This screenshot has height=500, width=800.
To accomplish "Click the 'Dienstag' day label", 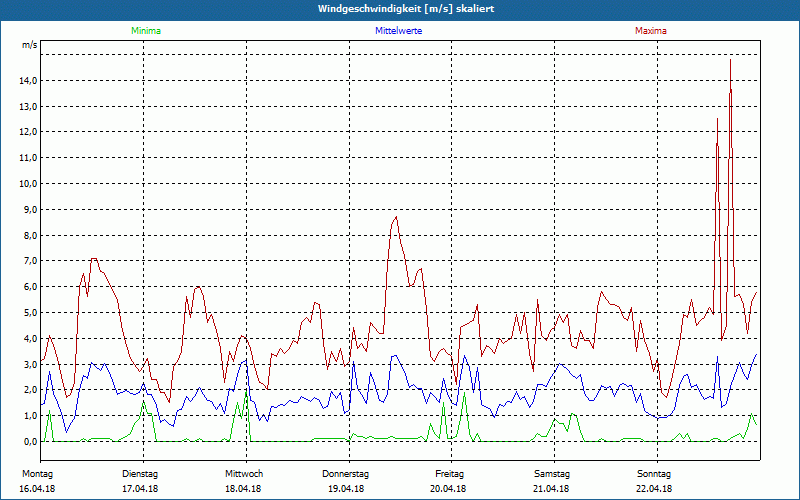I will point(140,474).
